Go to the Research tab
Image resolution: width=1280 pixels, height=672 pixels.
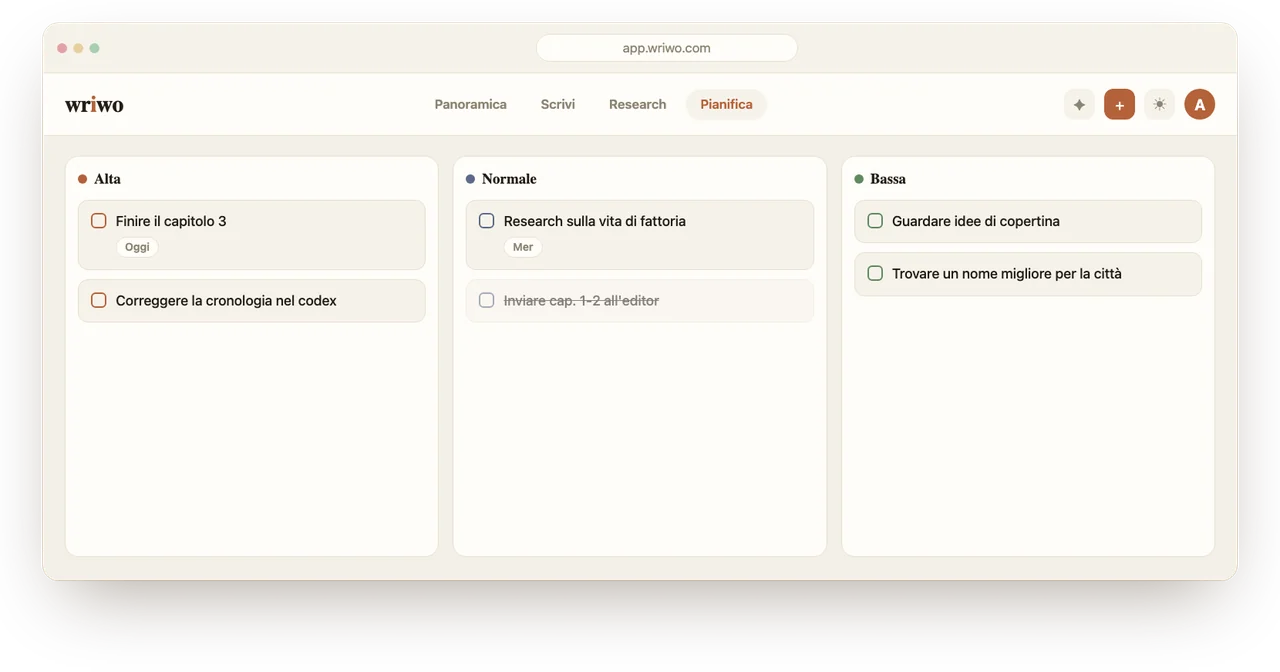tap(638, 104)
